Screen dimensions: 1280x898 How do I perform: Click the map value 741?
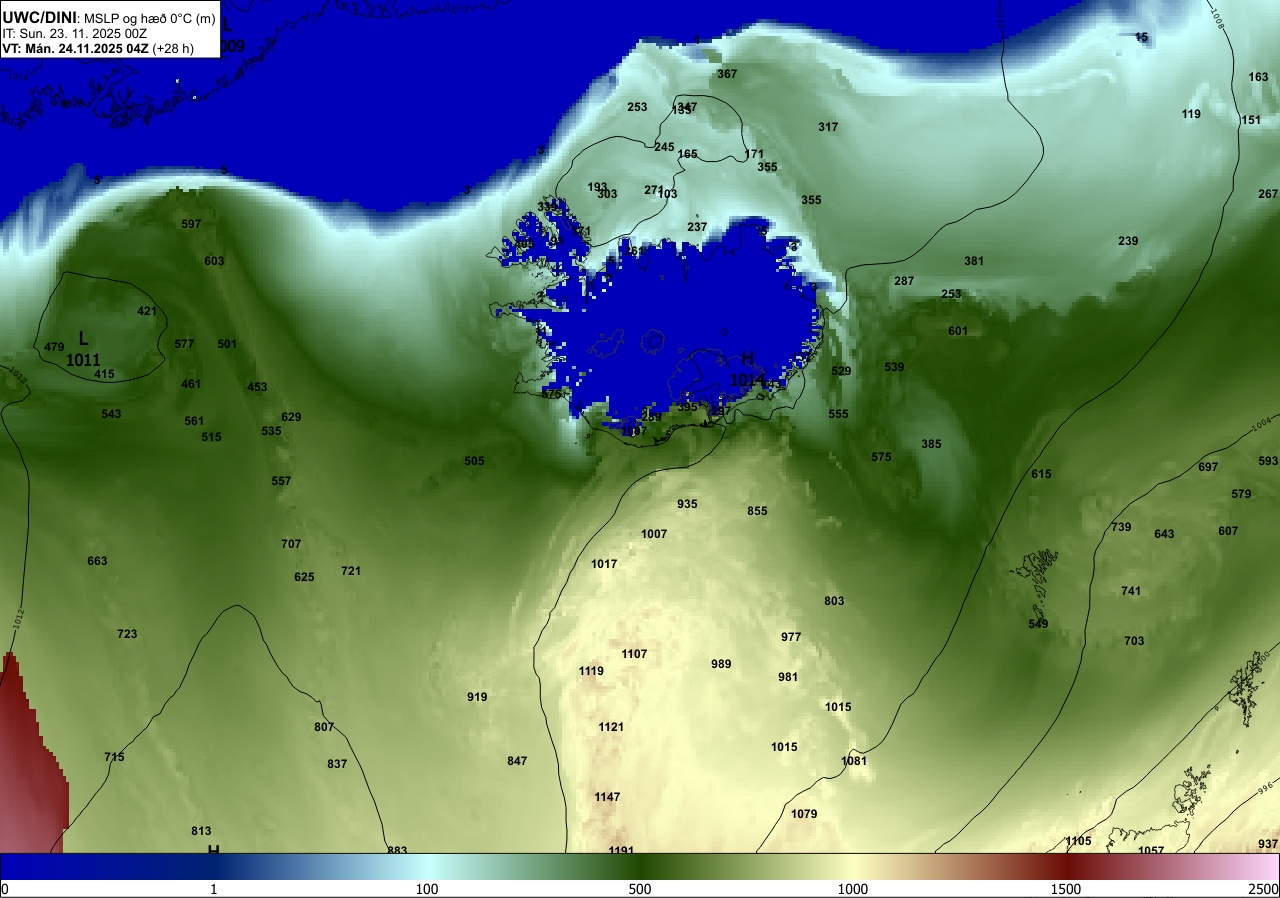[1131, 591]
